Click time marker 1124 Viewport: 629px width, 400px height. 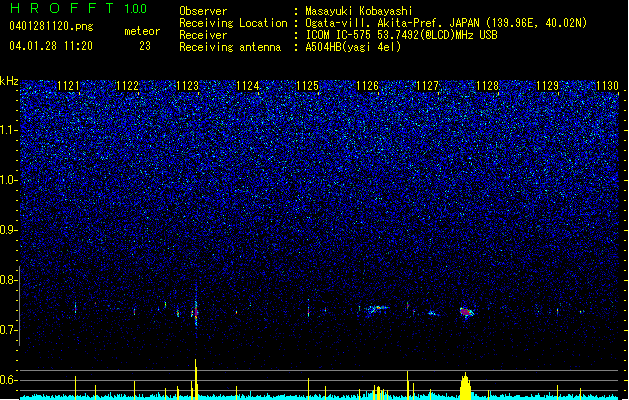click(248, 86)
